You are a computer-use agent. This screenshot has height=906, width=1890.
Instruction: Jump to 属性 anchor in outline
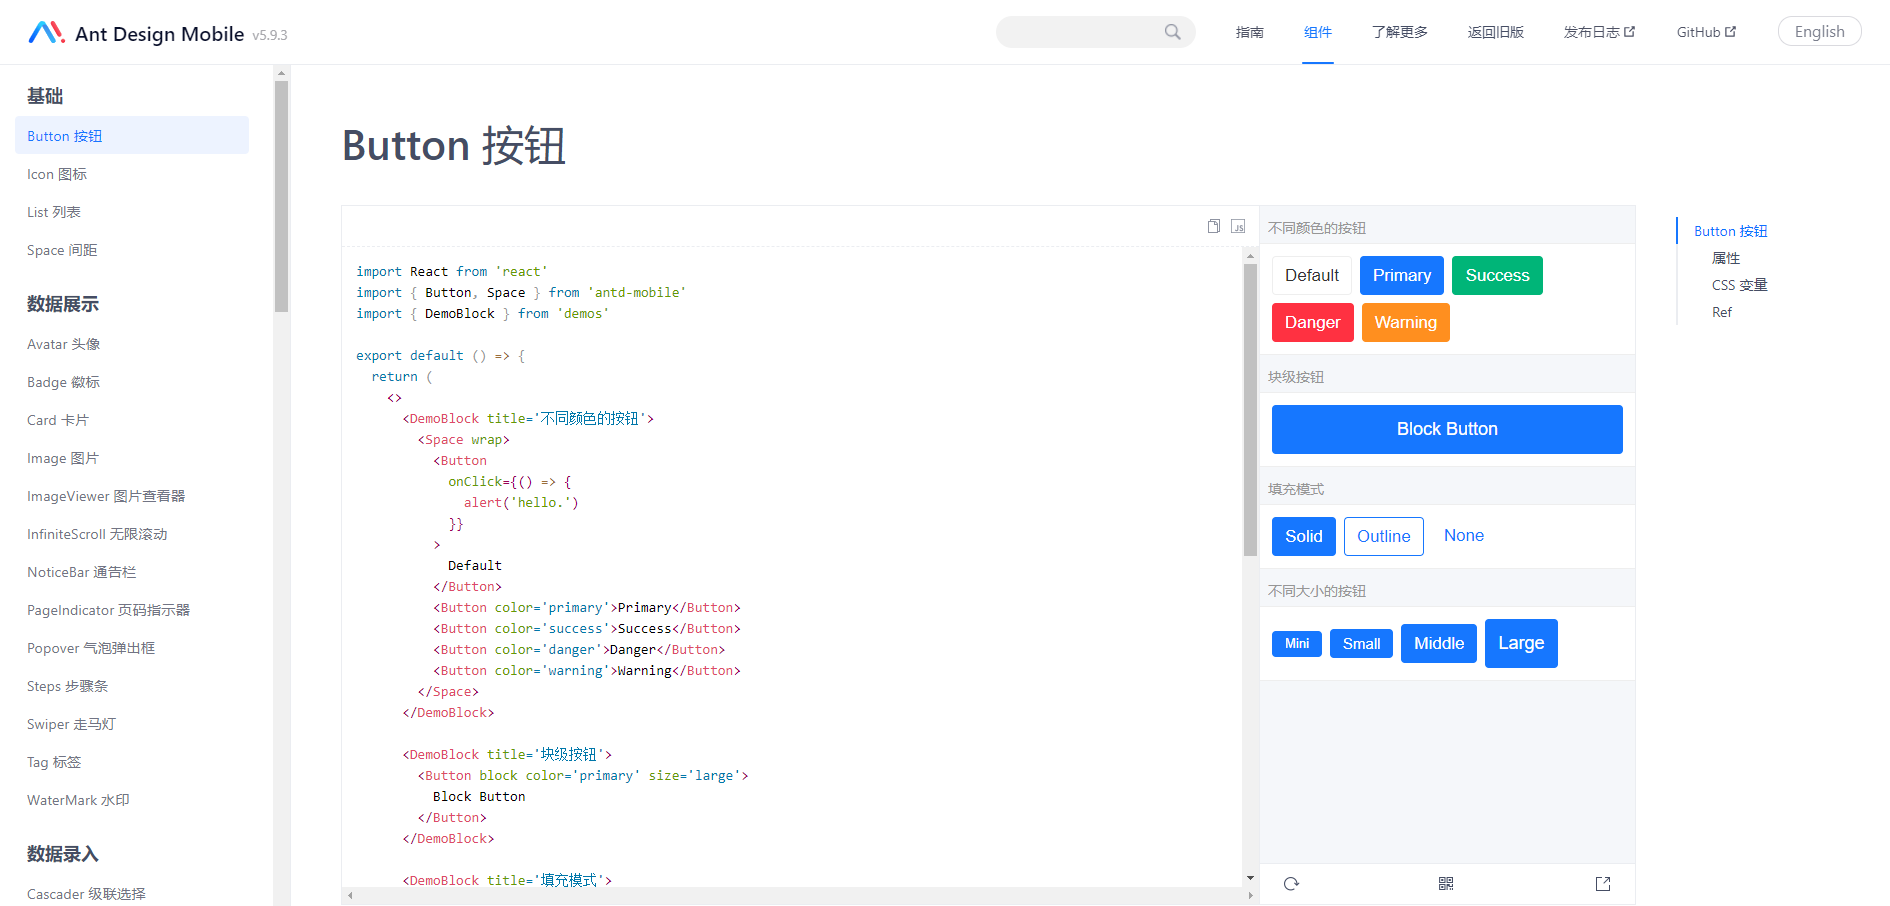click(x=1726, y=258)
